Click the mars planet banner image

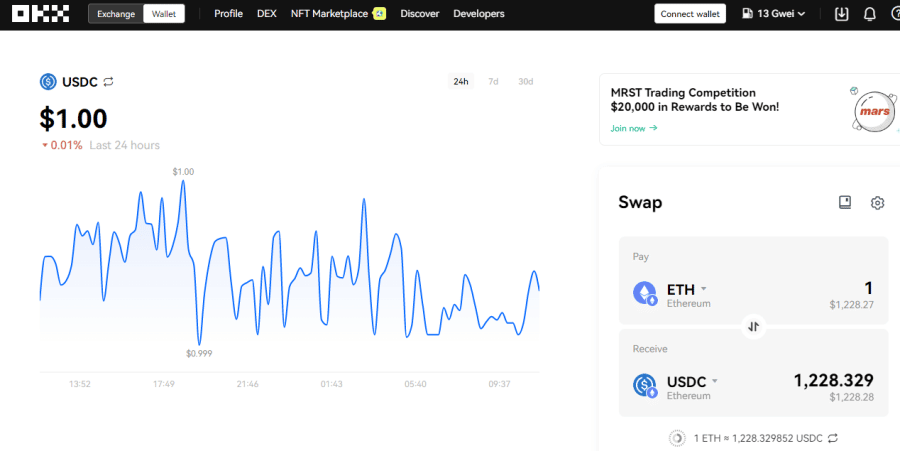874,110
